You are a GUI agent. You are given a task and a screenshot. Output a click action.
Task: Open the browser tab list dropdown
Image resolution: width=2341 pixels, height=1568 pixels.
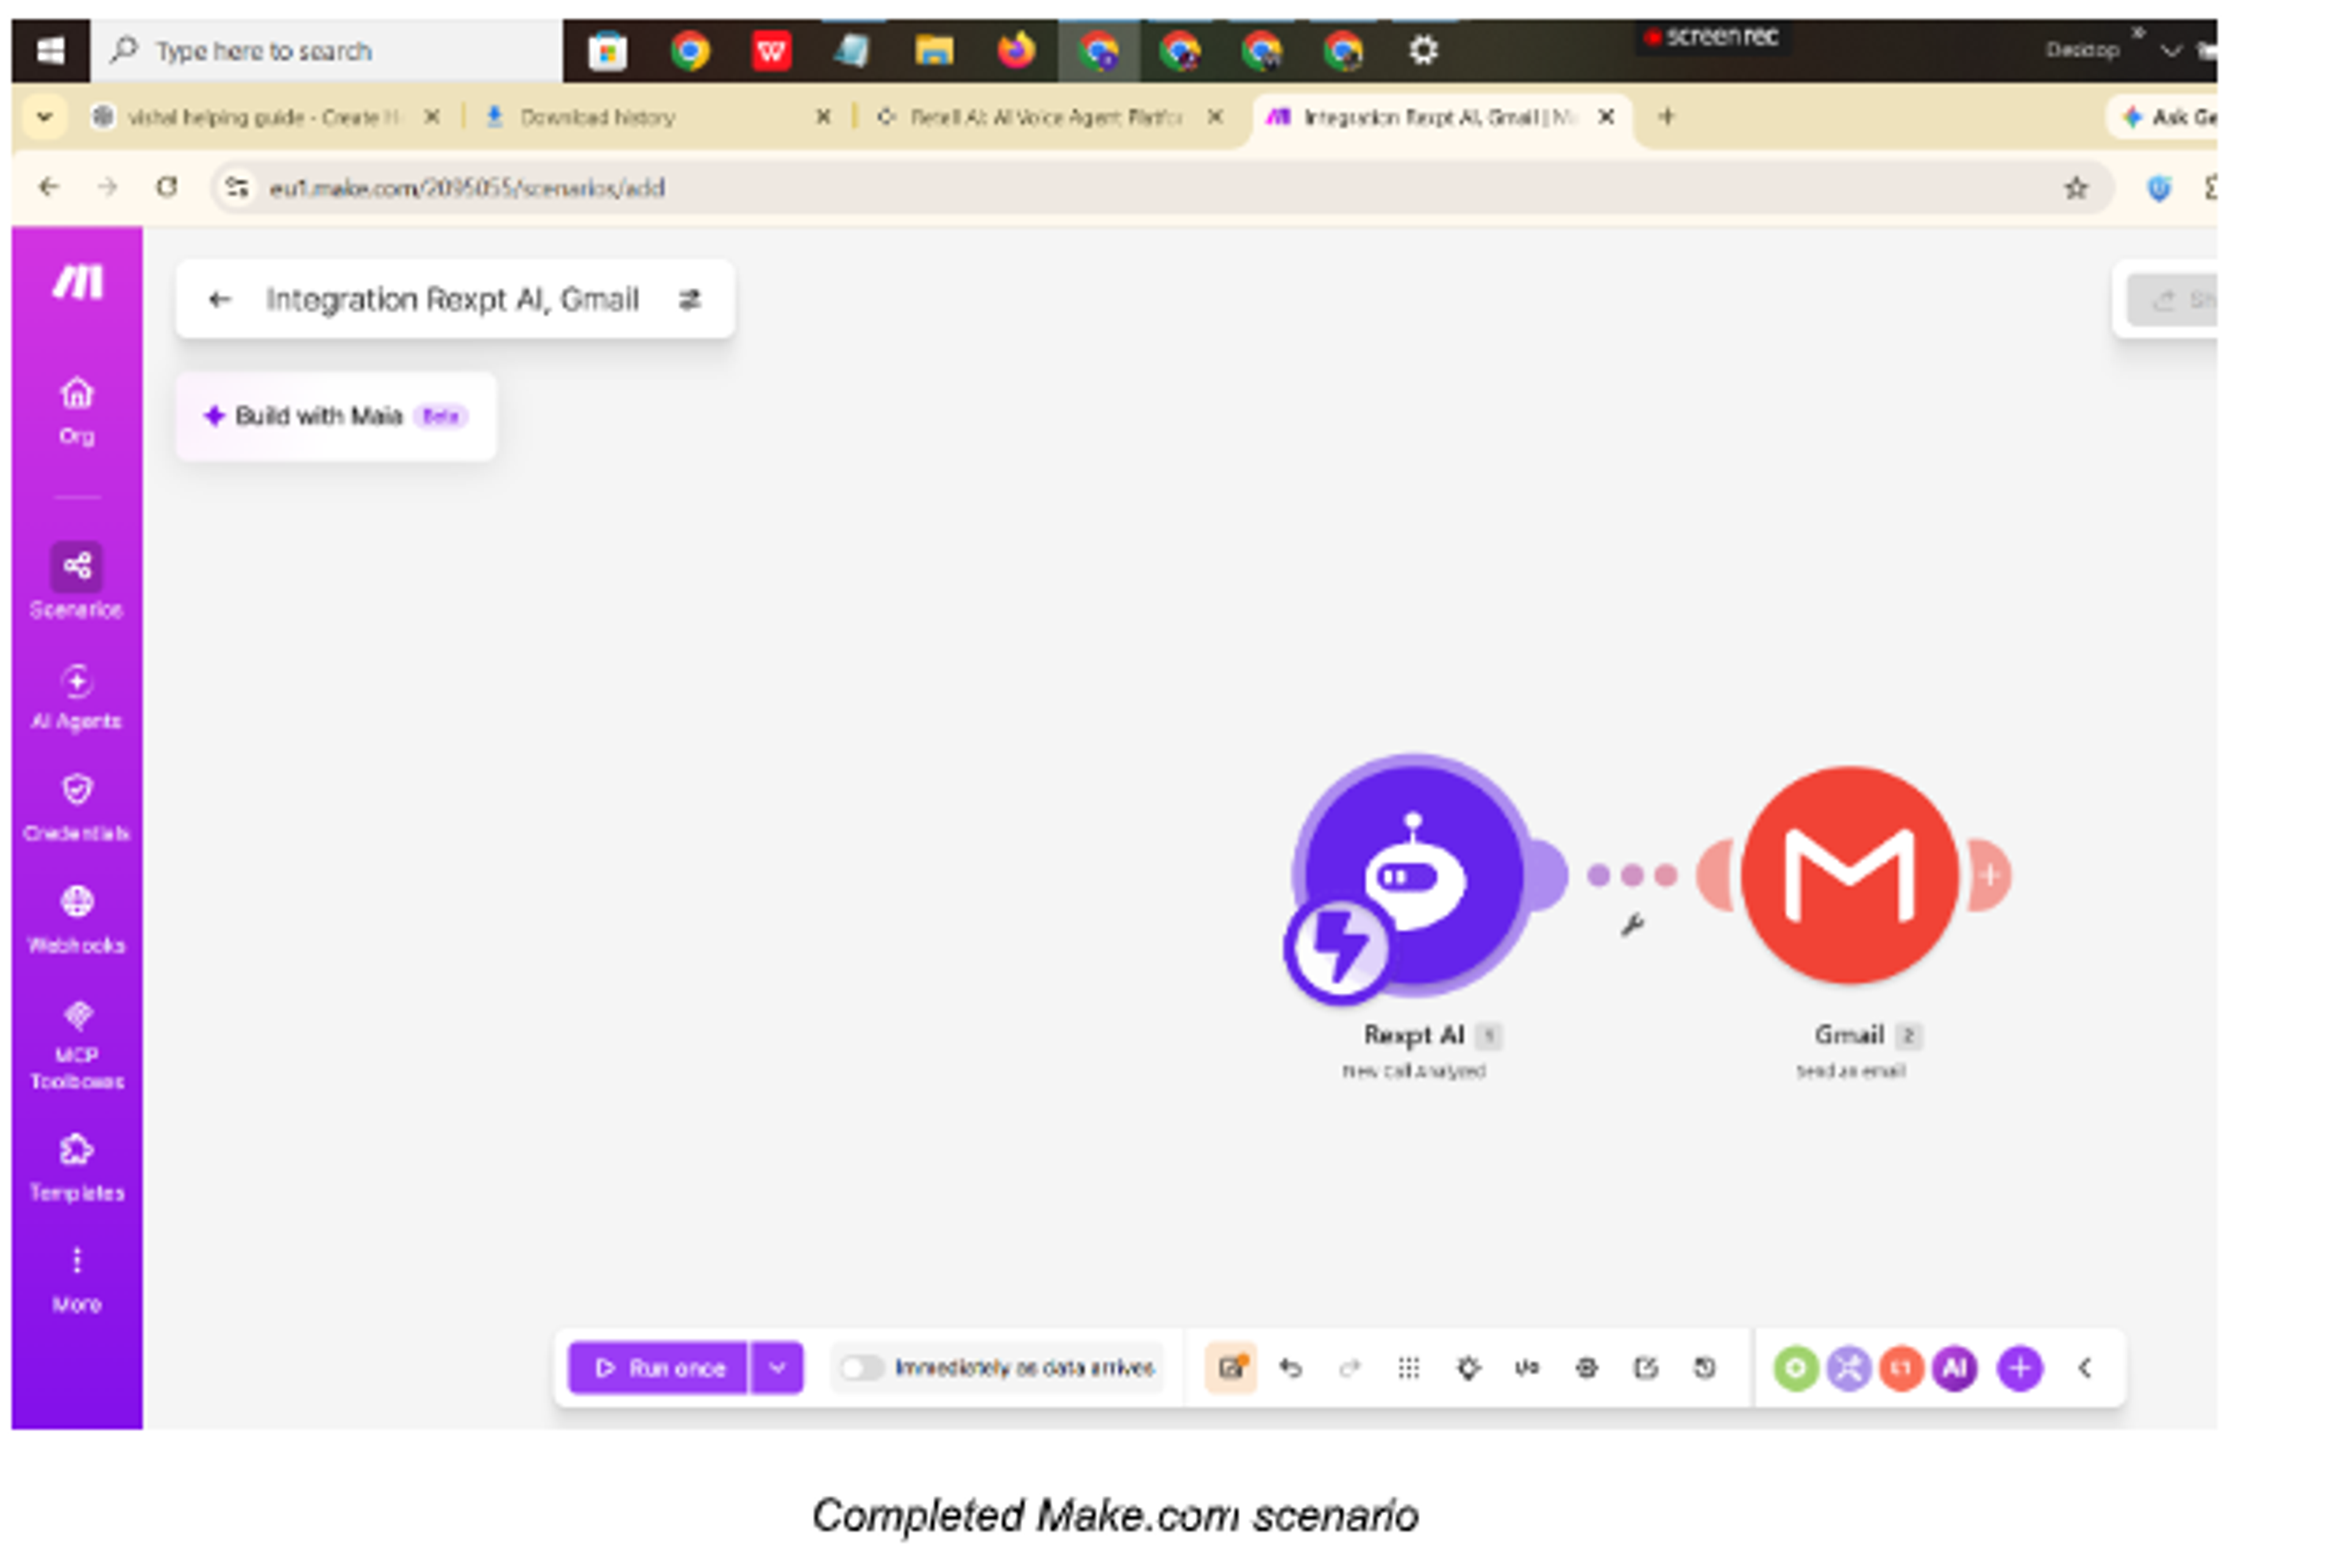pos(44,117)
